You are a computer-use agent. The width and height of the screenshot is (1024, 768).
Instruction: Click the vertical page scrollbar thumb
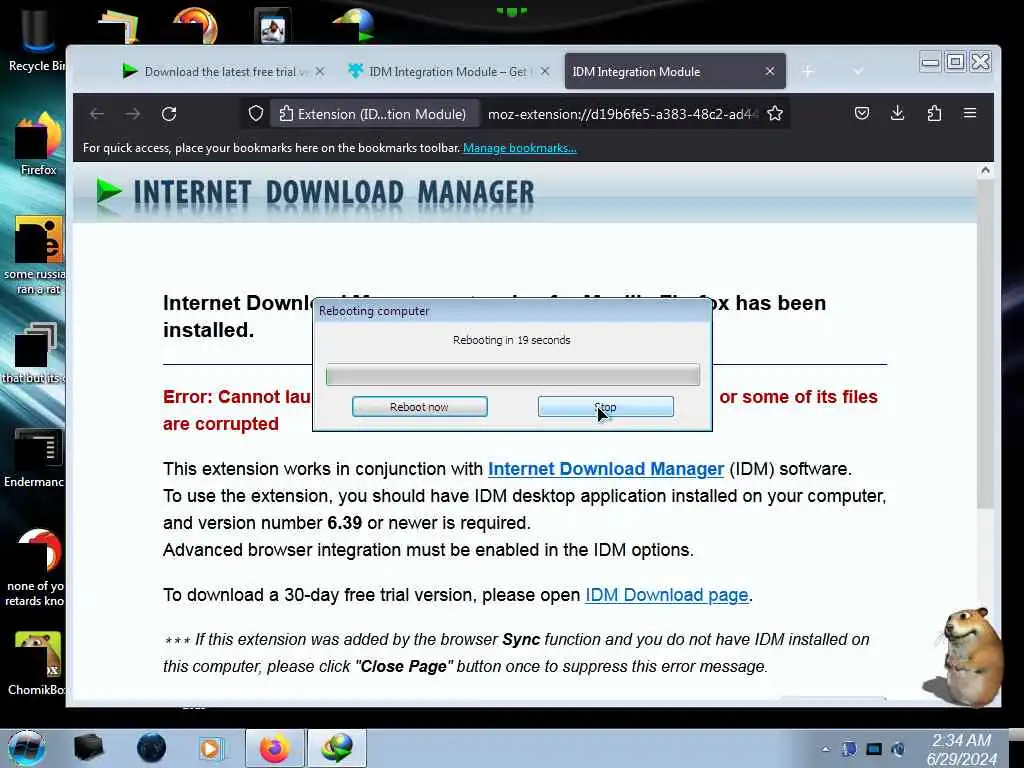(985, 343)
